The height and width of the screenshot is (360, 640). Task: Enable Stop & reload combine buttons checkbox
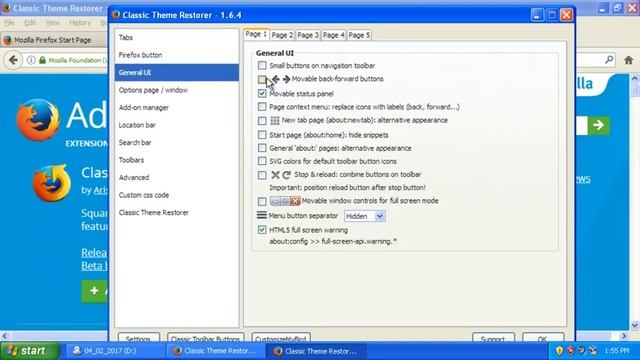click(262, 175)
